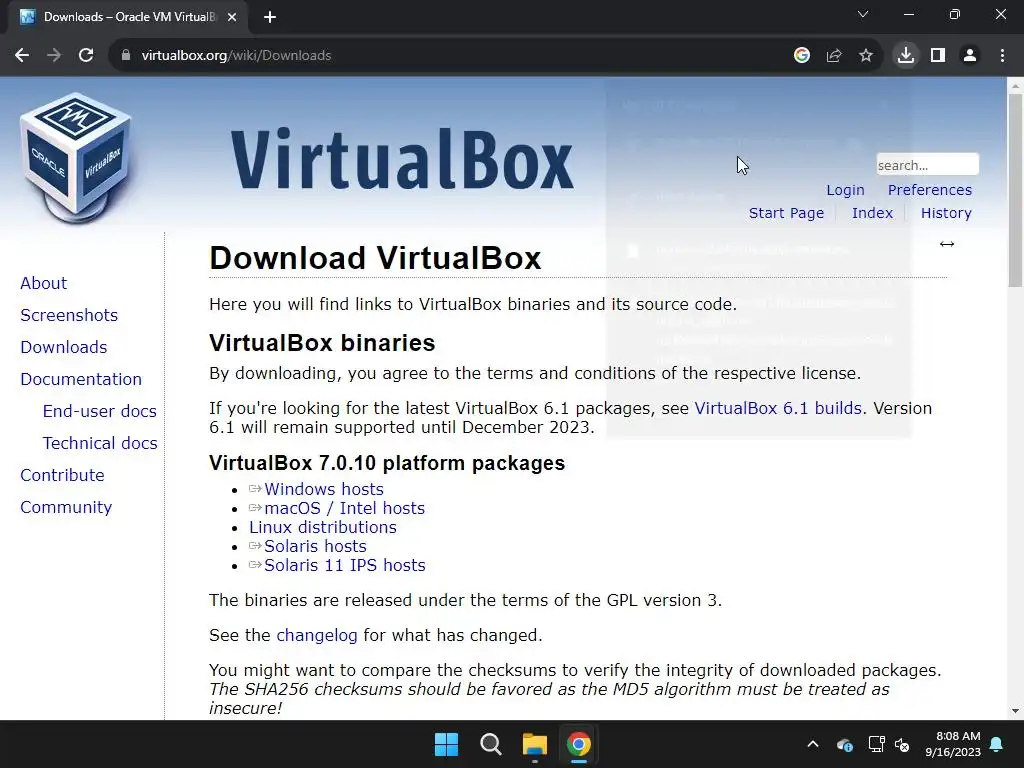Close the Downloads – Oracle VM VirtualBox tab
This screenshot has width=1024, height=768.
232,17
